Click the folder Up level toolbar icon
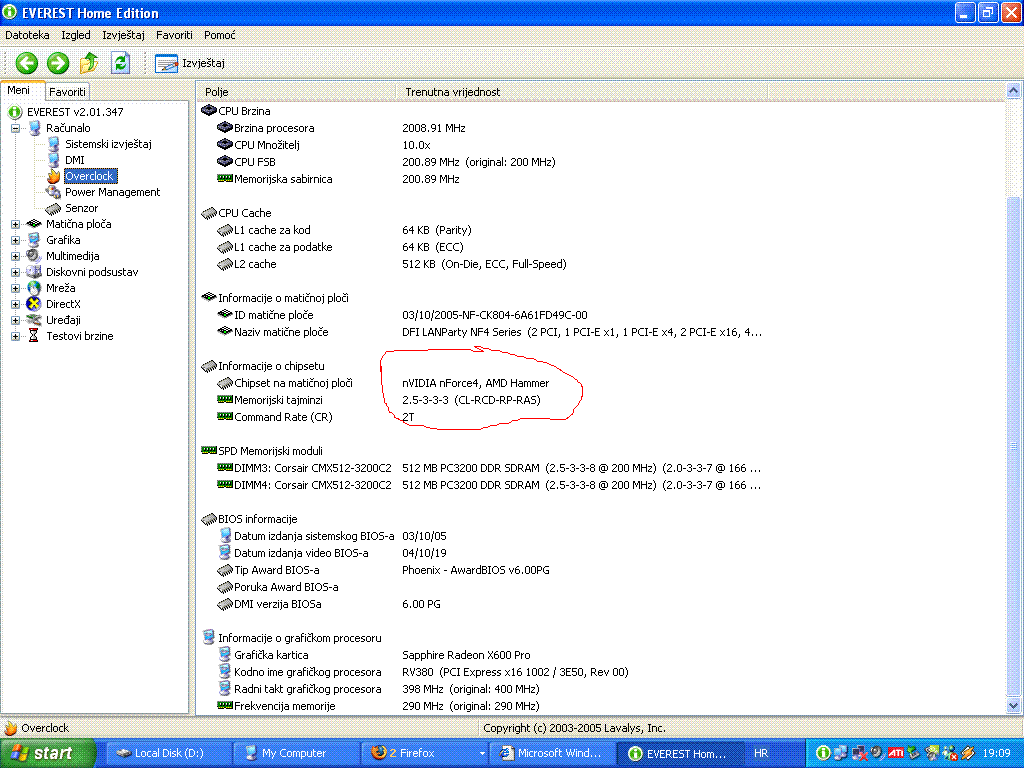 [x=89, y=63]
